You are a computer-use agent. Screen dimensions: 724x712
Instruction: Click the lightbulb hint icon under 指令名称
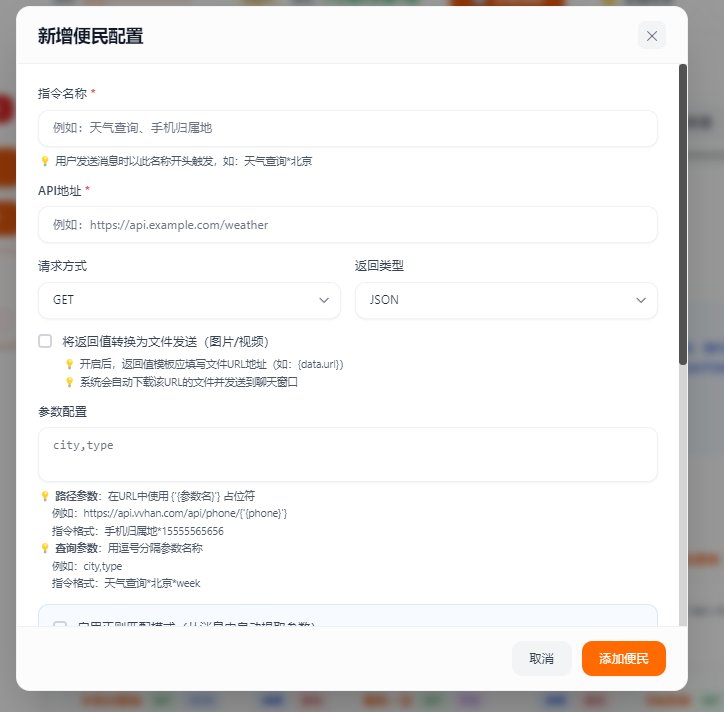45,161
